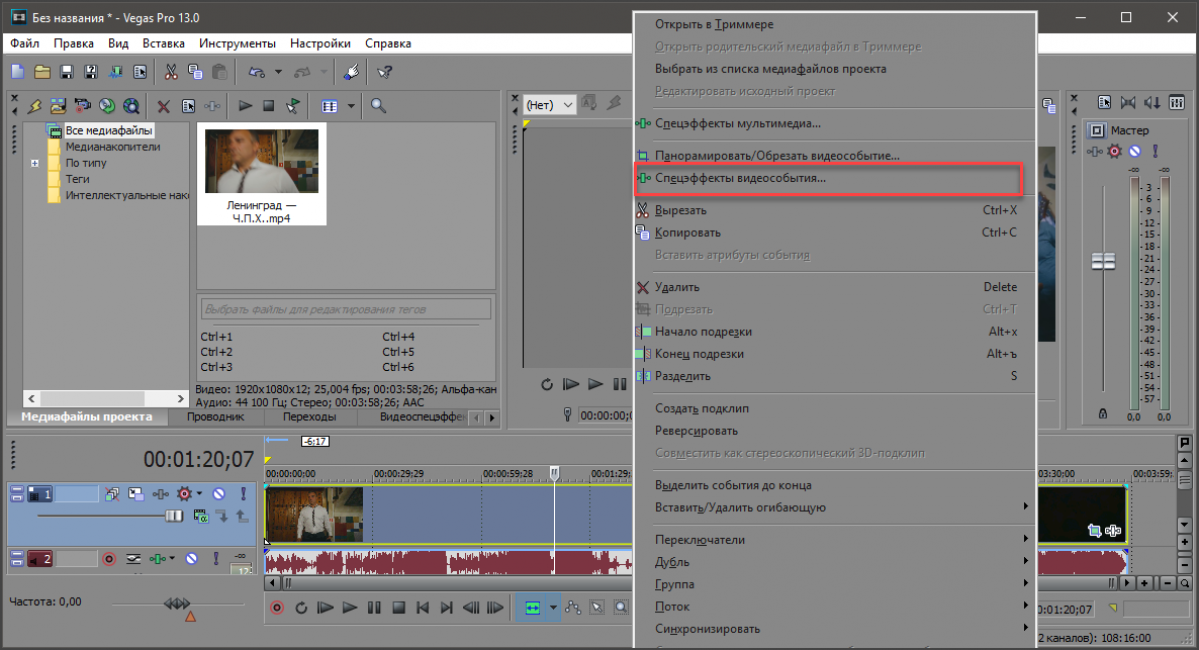This screenshot has width=1199, height=650.
Task: Click the Save project floppy icon
Action: 67,72
